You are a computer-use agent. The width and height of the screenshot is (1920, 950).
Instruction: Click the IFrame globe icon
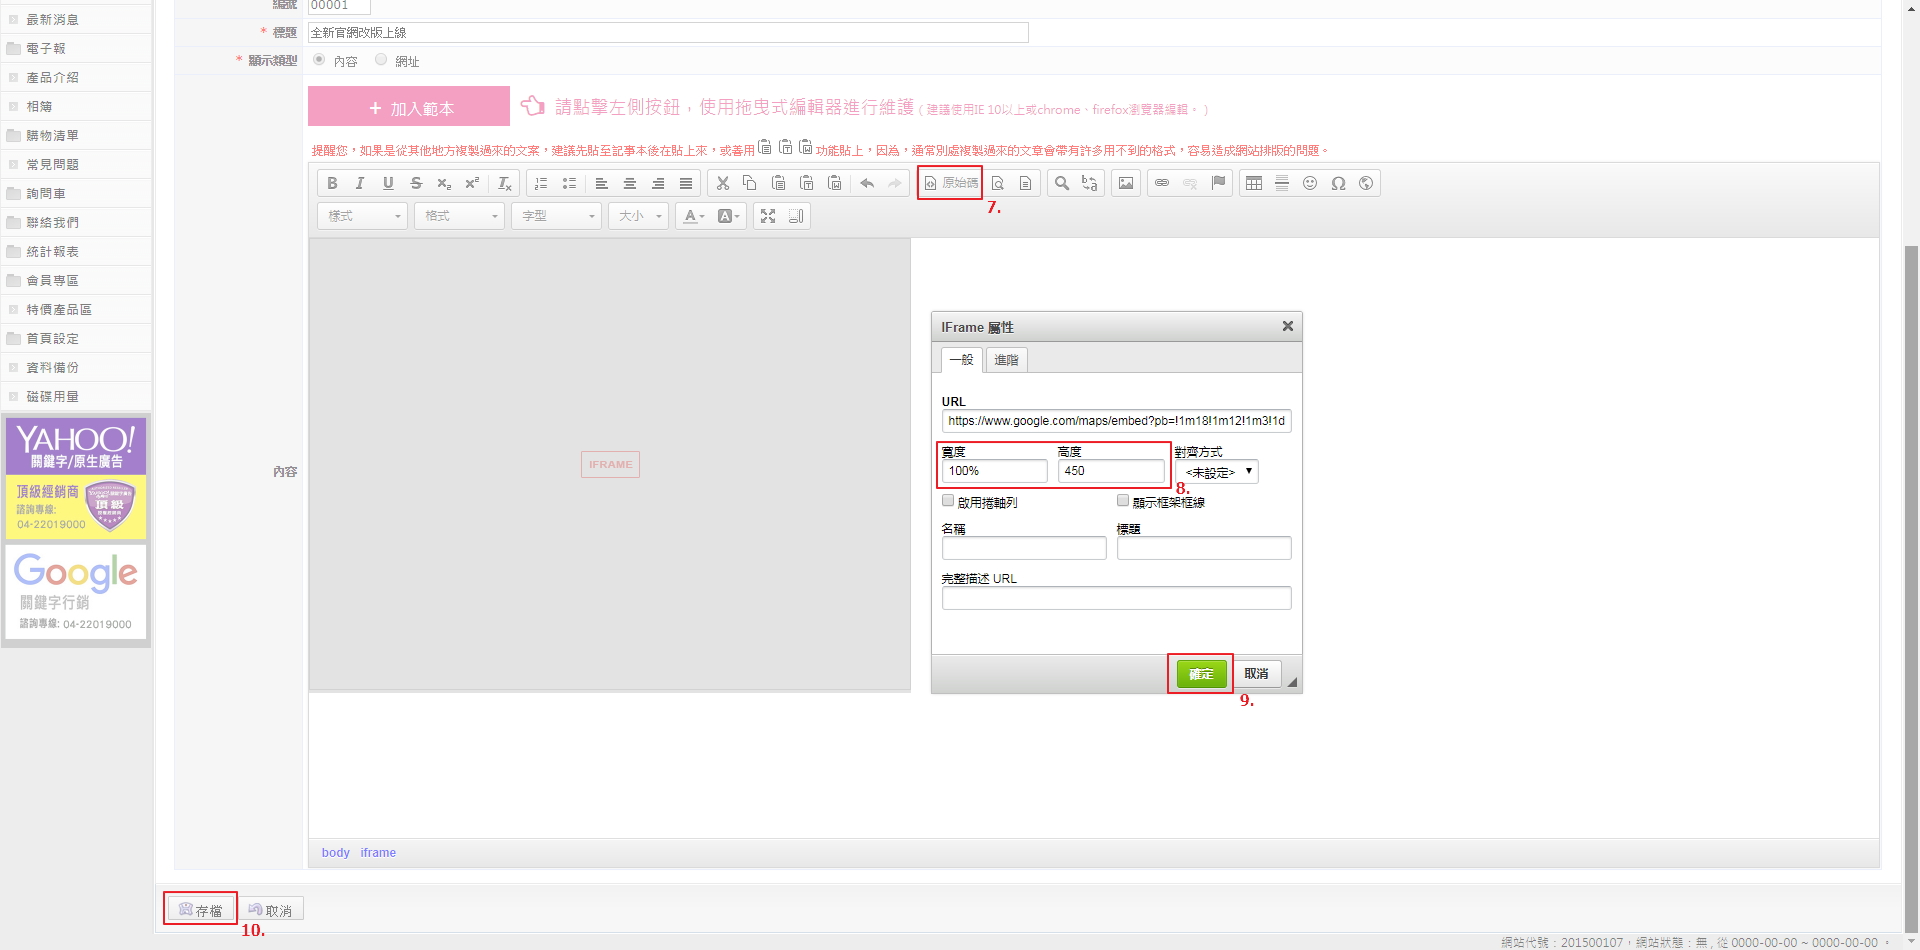click(x=1366, y=183)
